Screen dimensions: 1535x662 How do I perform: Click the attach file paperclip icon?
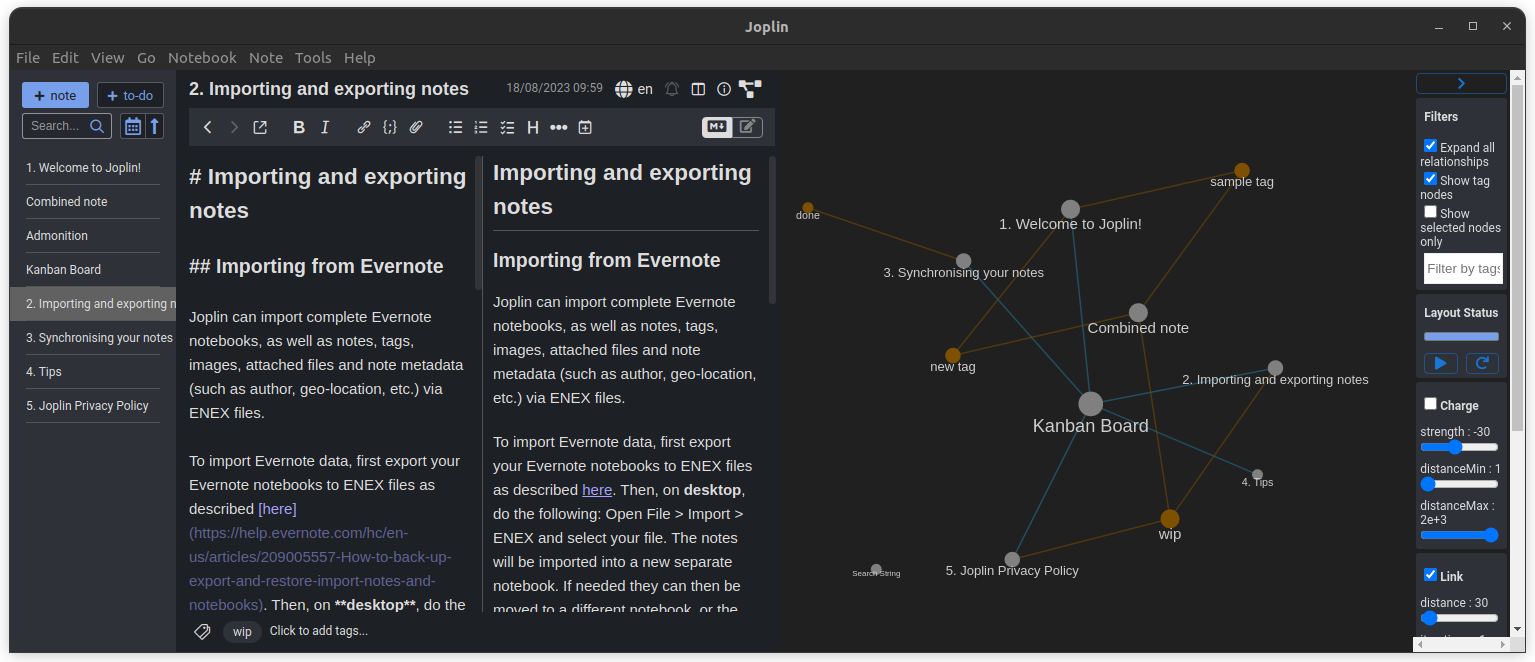[x=416, y=127]
